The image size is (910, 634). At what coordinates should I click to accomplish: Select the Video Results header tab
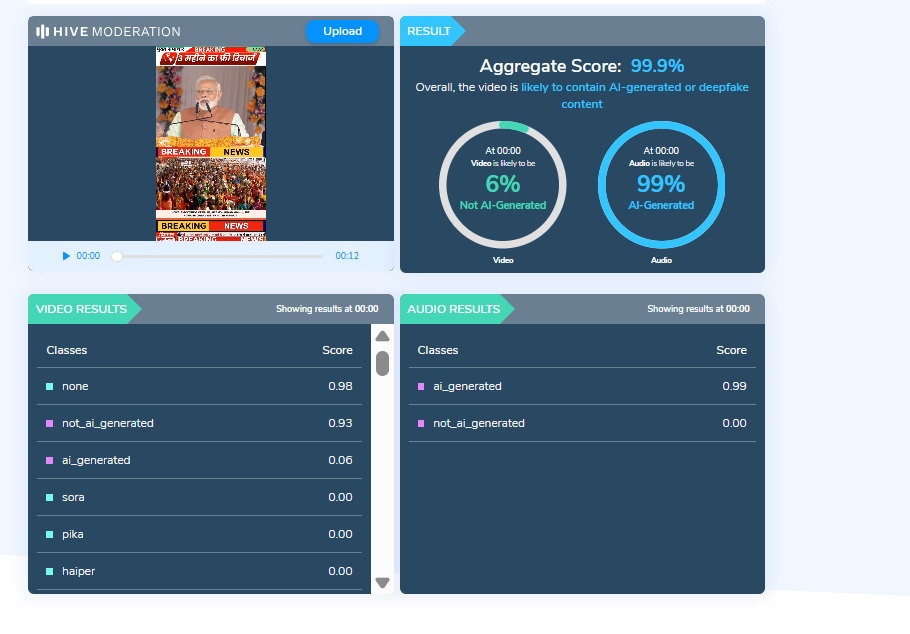pyautogui.click(x=82, y=309)
